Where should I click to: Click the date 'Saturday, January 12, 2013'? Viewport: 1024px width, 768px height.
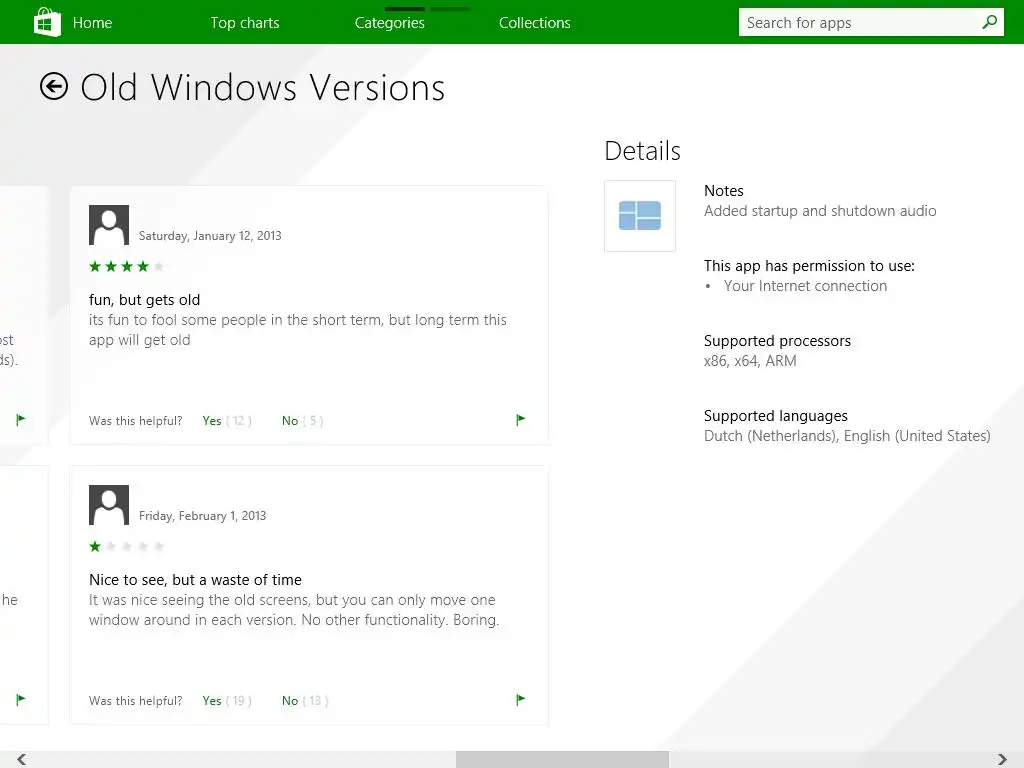click(x=210, y=236)
